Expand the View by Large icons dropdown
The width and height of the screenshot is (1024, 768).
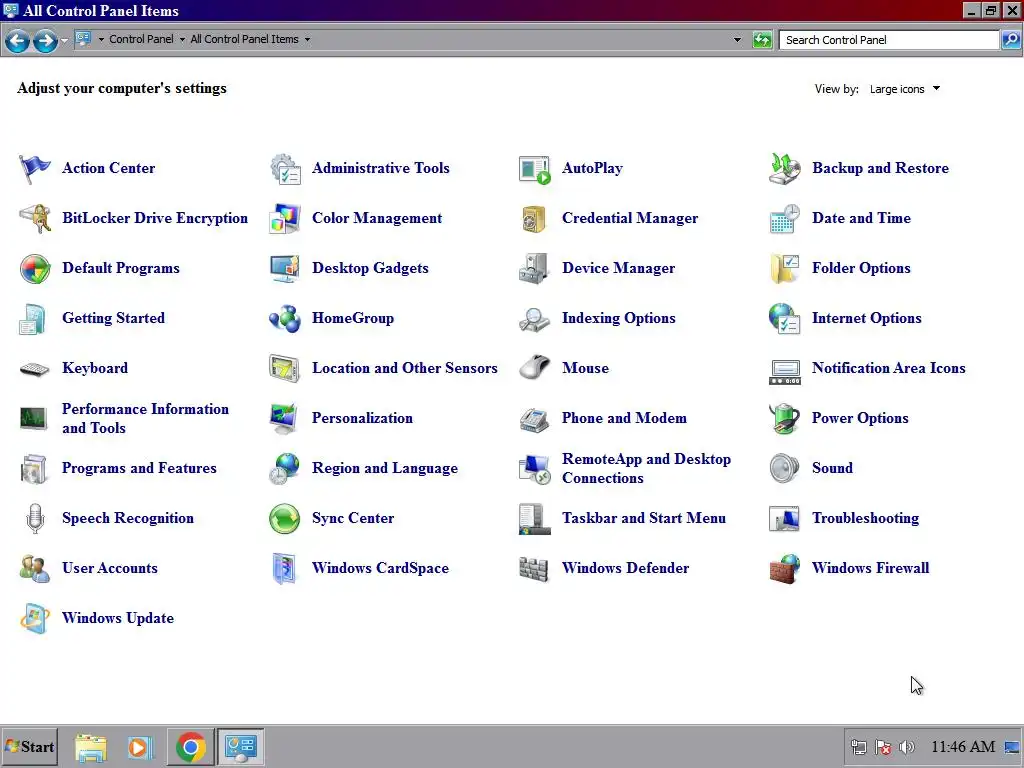click(x=905, y=89)
